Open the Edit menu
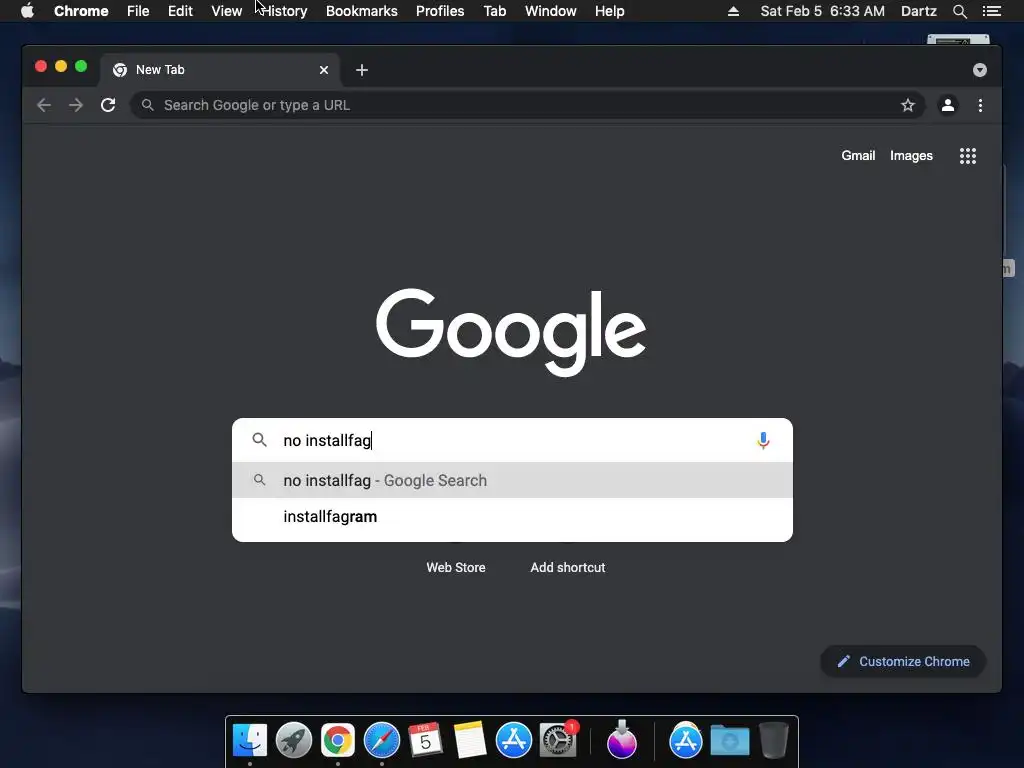Image resolution: width=1024 pixels, height=768 pixels. coord(180,11)
